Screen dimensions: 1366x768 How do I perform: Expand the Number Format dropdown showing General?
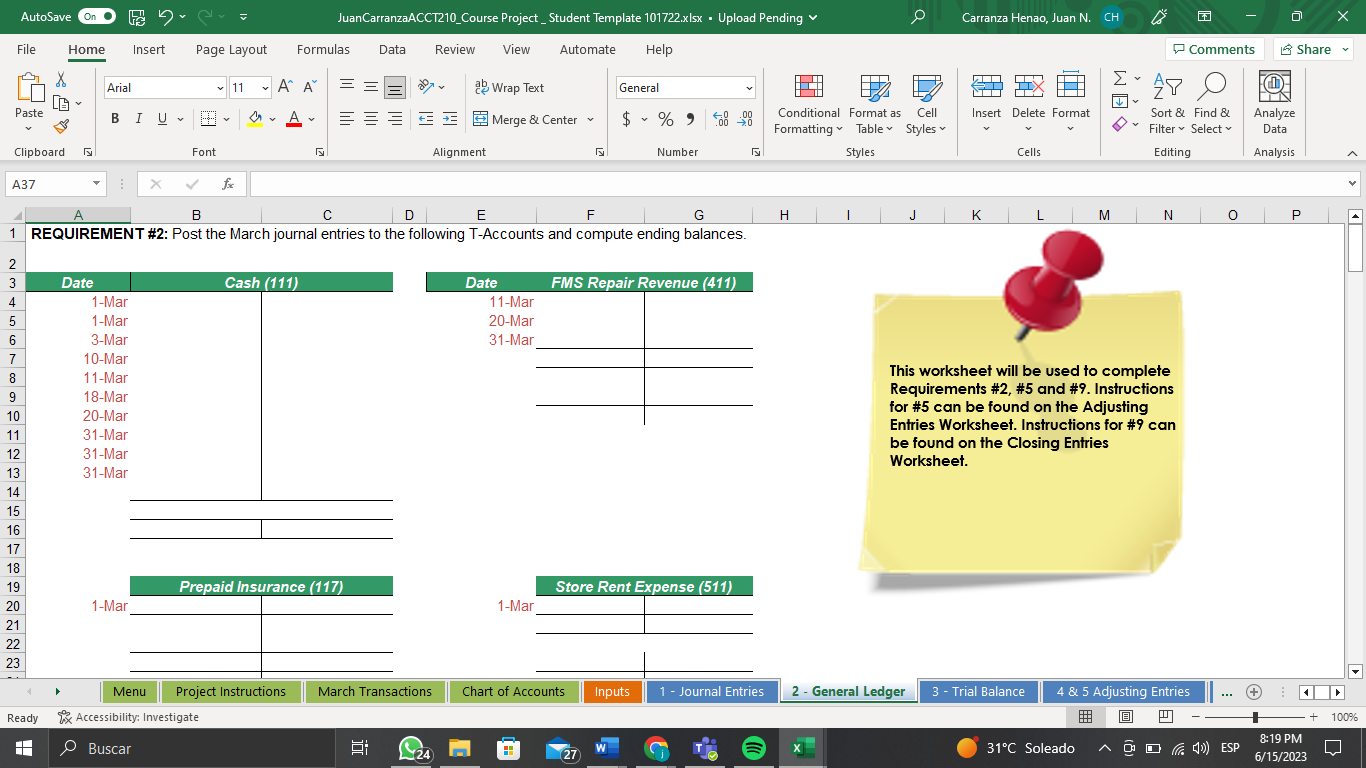749,88
